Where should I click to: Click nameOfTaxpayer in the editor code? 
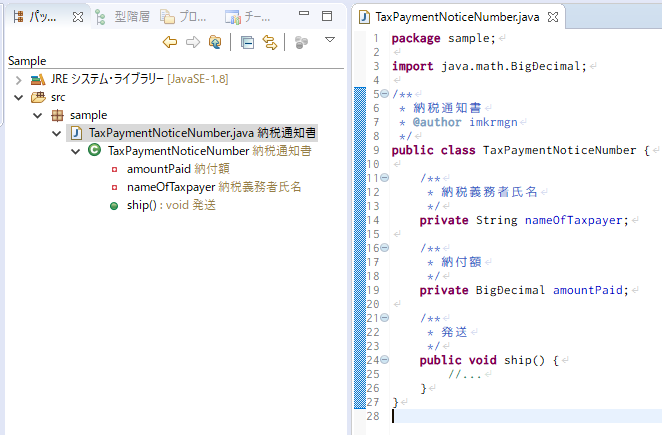(573, 220)
